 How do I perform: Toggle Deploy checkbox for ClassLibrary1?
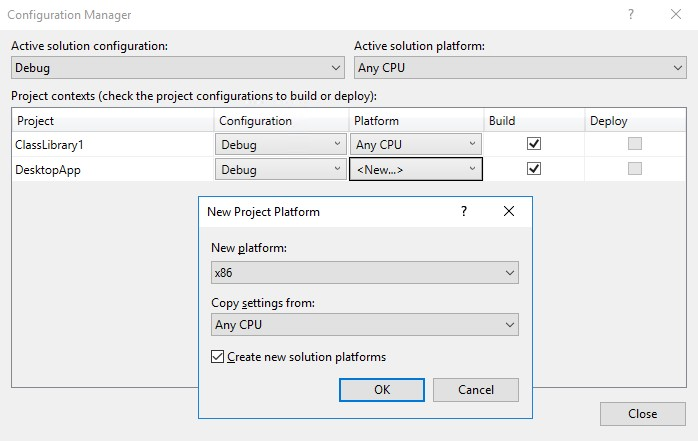634,144
